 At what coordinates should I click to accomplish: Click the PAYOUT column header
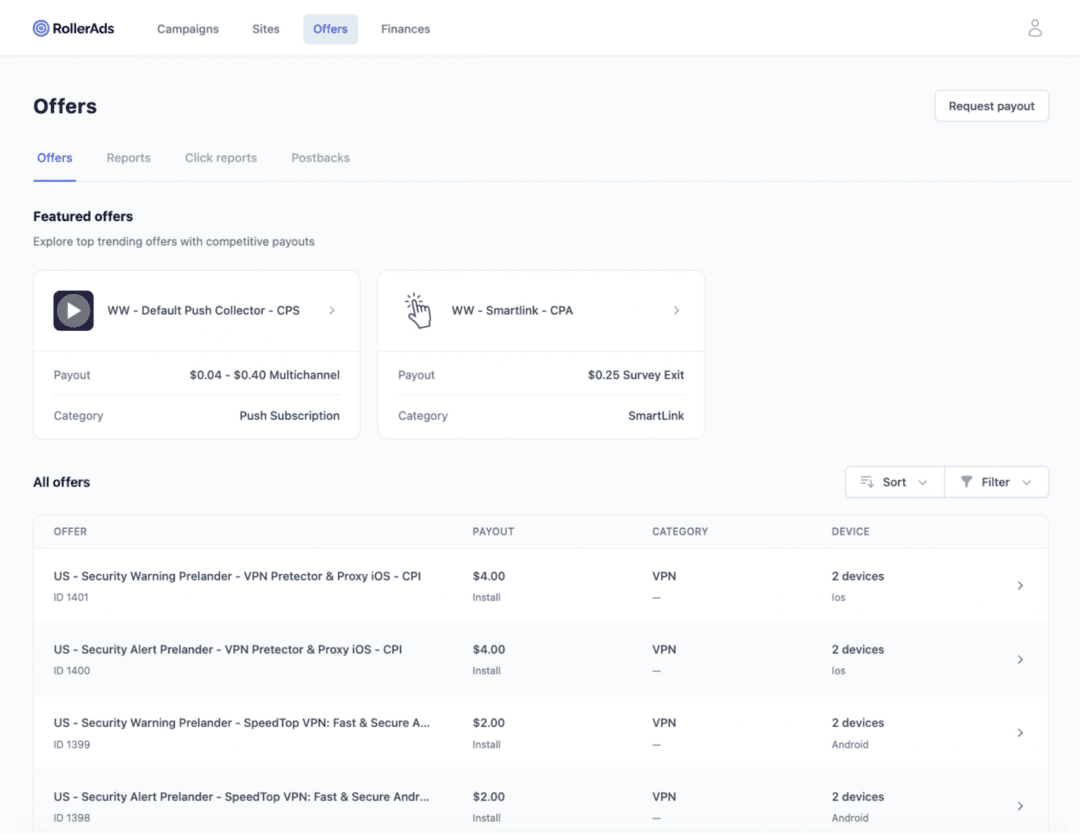click(493, 532)
